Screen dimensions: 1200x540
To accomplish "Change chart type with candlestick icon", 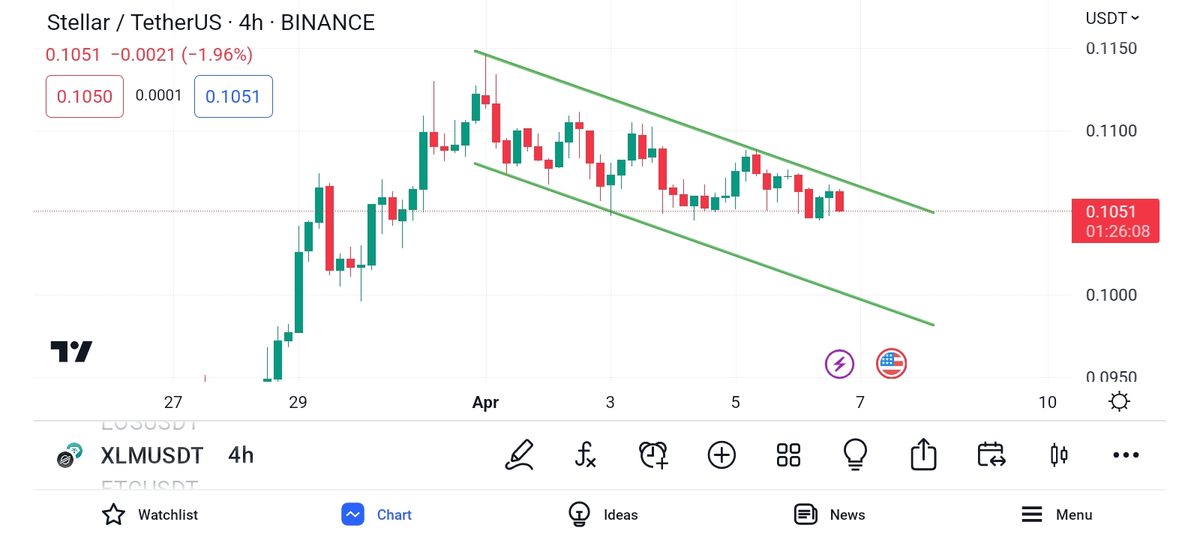I will [x=1058, y=455].
